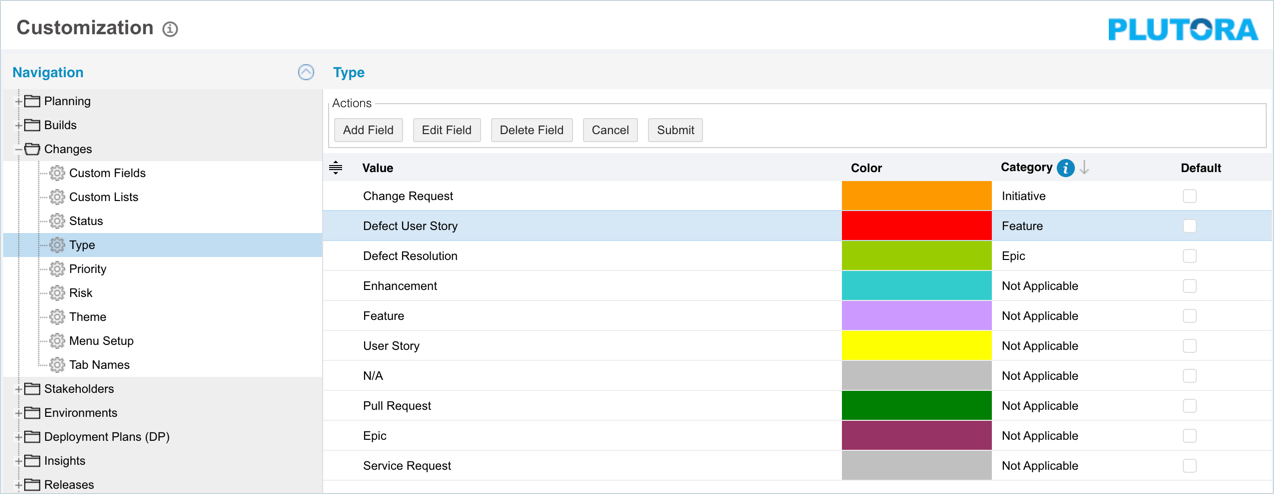Image resolution: width=1274 pixels, height=494 pixels.
Task: Enable Default checkbox for Defect Resolution
Action: [x=1190, y=256]
